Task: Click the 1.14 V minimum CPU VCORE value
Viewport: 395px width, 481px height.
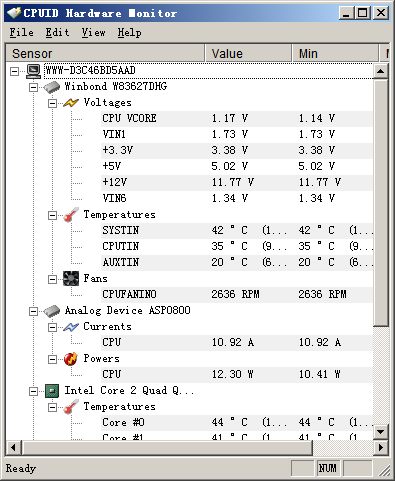Action: (x=317, y=118)
